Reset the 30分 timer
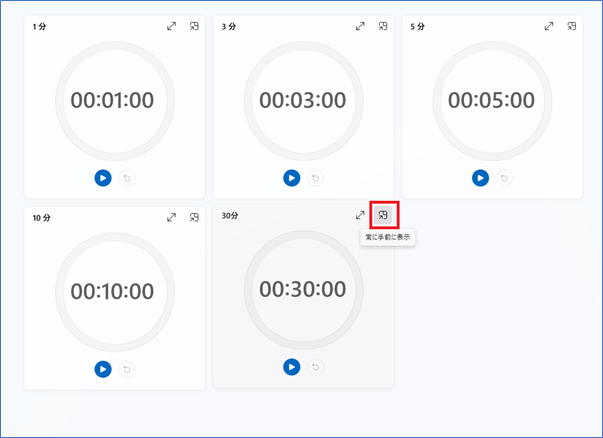The width and height of the screenshot is (603, 438). tap(315, 367)
